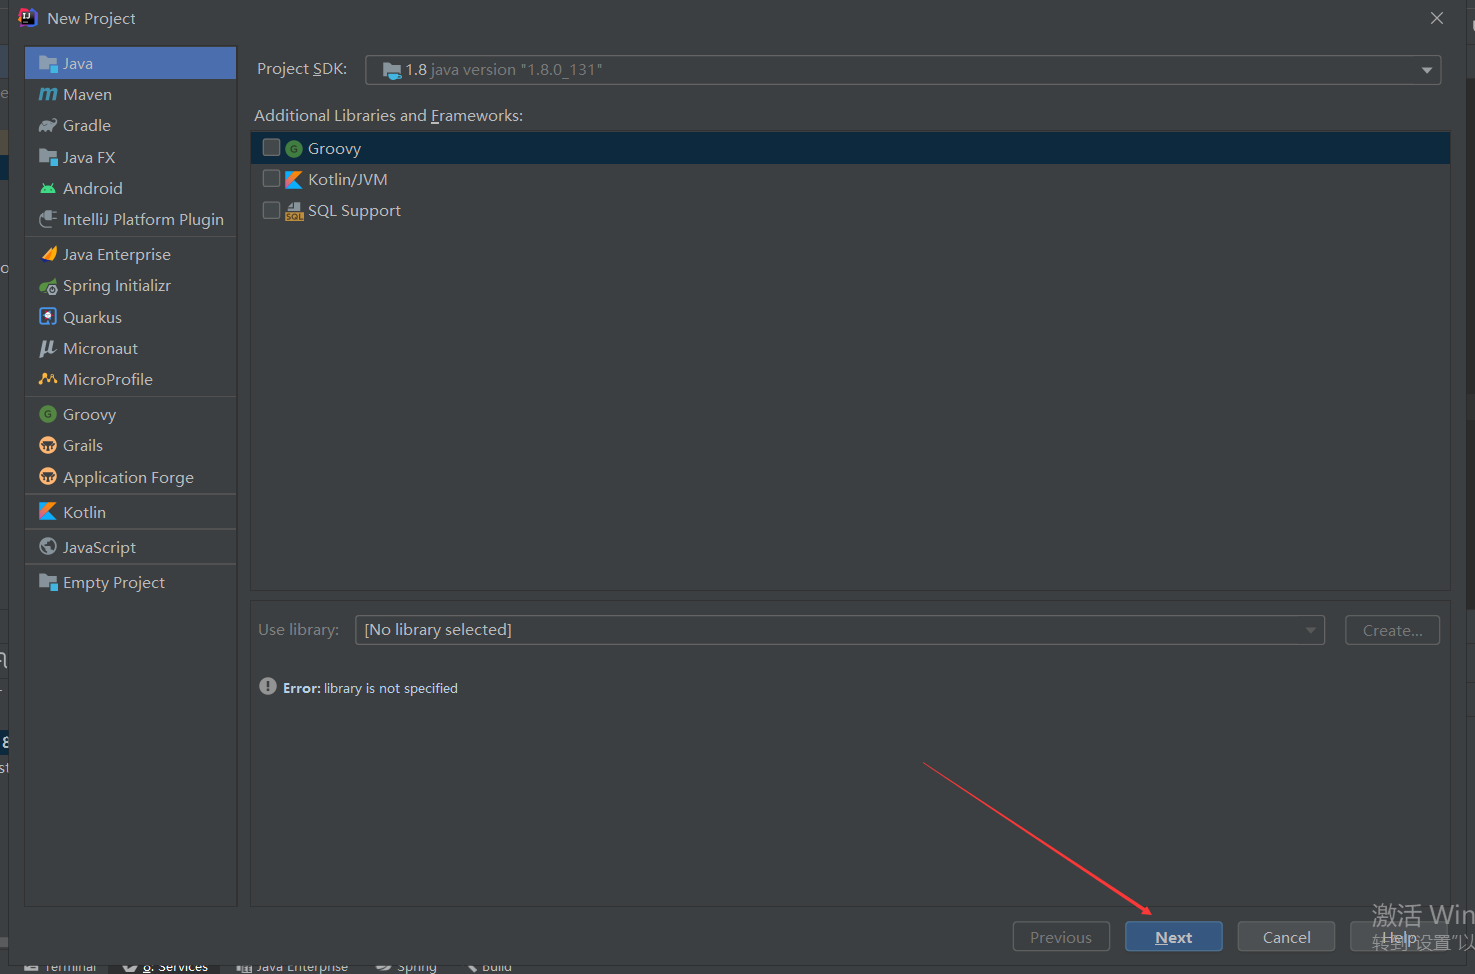Viewport: 1475px width, 974px height.
Task: Click the error warning icon
Action: (268, 686)
